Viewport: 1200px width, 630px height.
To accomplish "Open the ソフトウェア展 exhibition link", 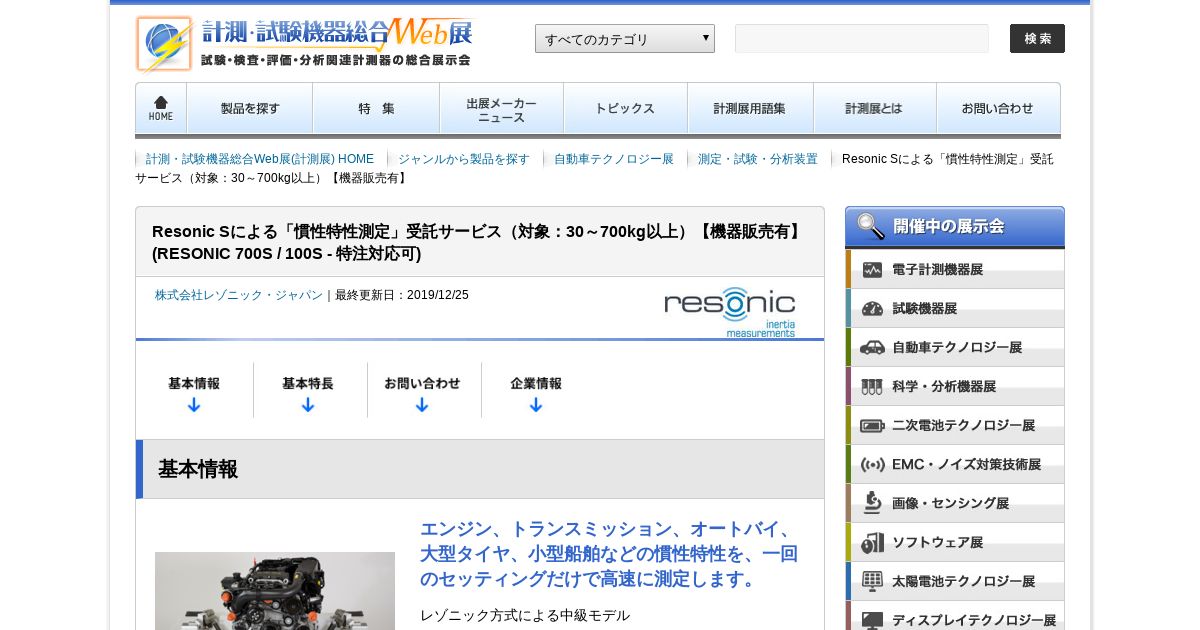I will tap(955, 542).
